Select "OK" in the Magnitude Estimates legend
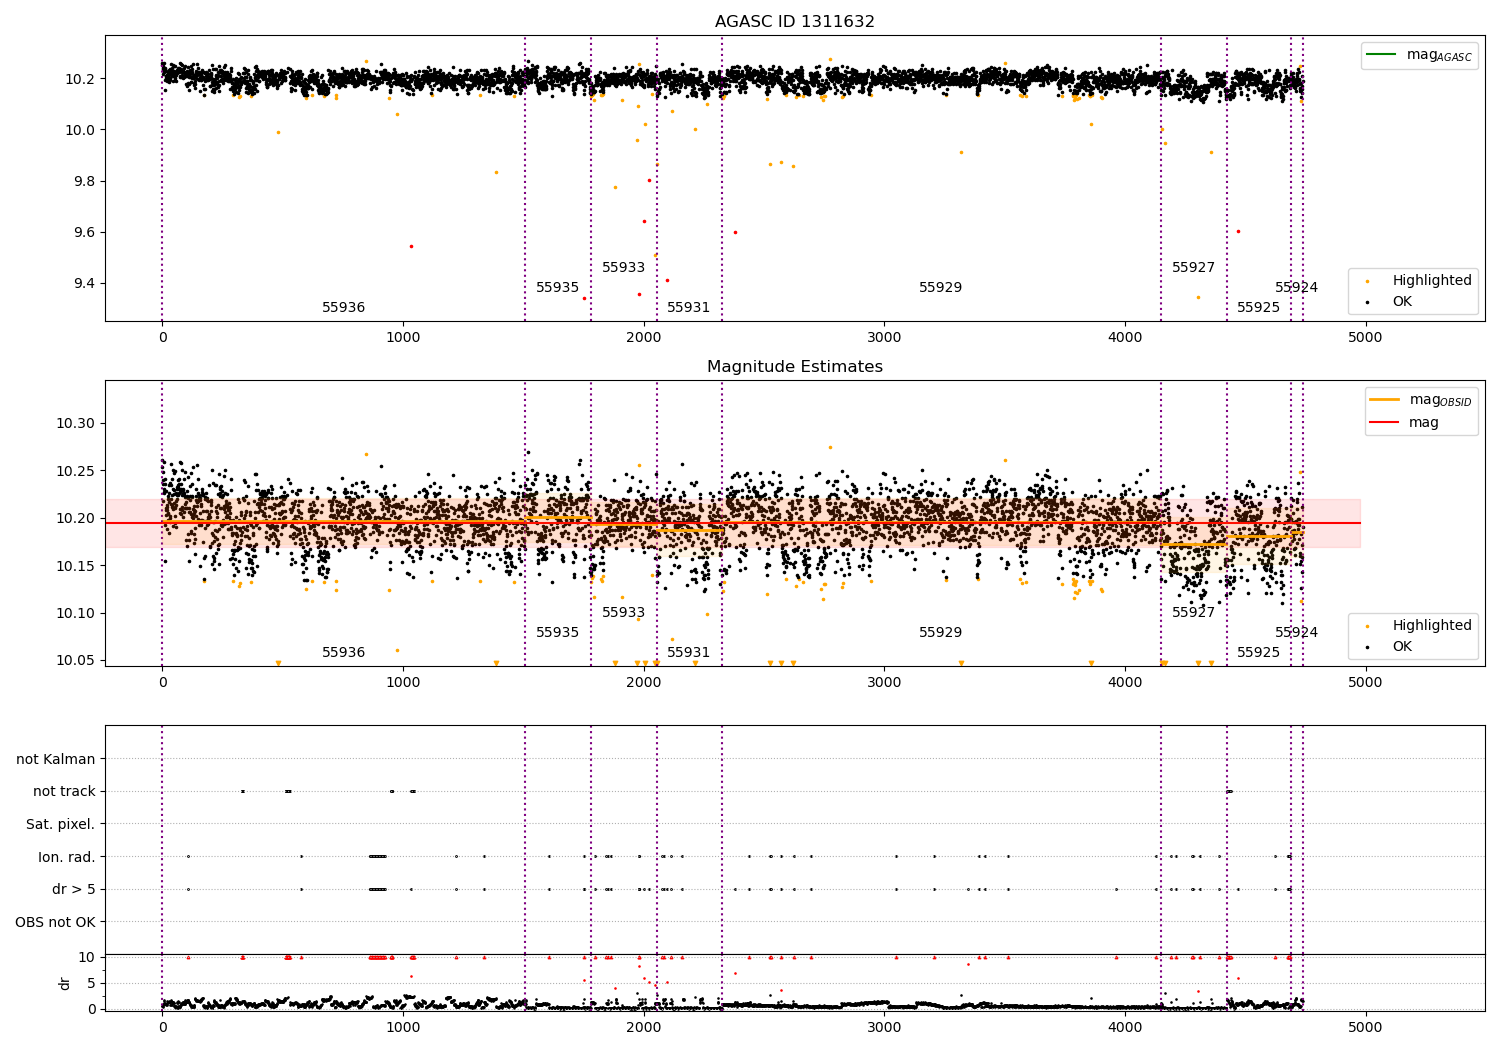Image resolution: width=1500 pixels, height=1050 pixels. click(1402, 646)
